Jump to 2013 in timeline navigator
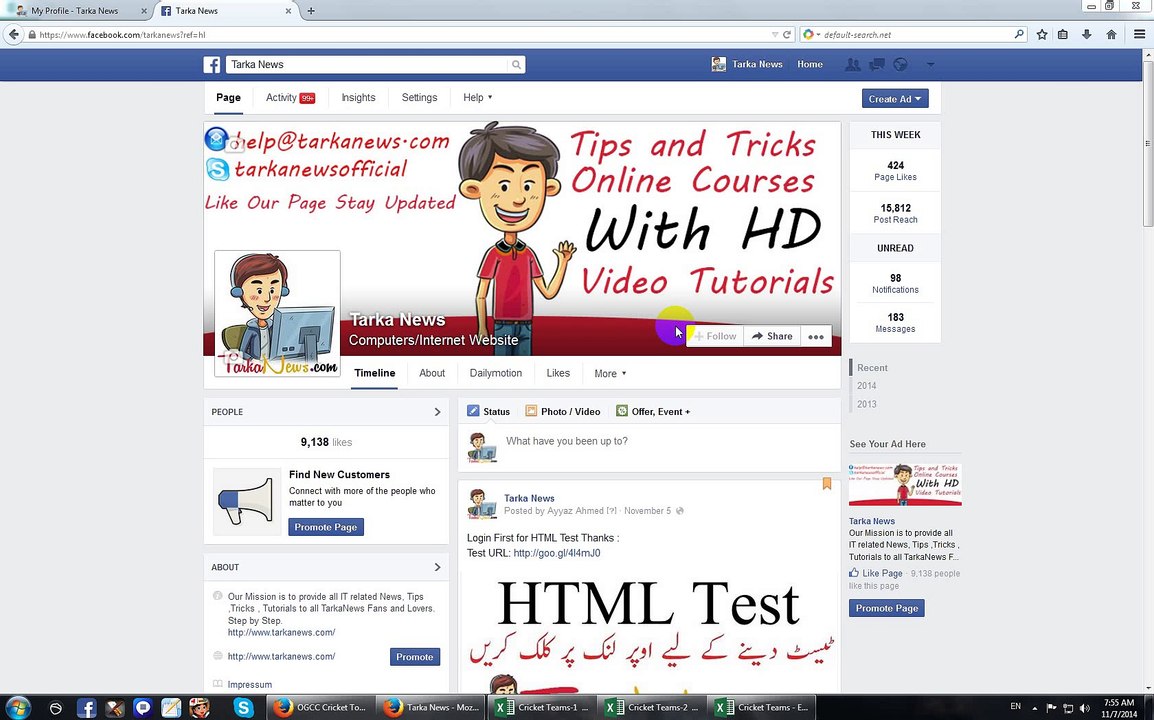The height and width of the screenshot is (720, 1154). tap(867, 404)
